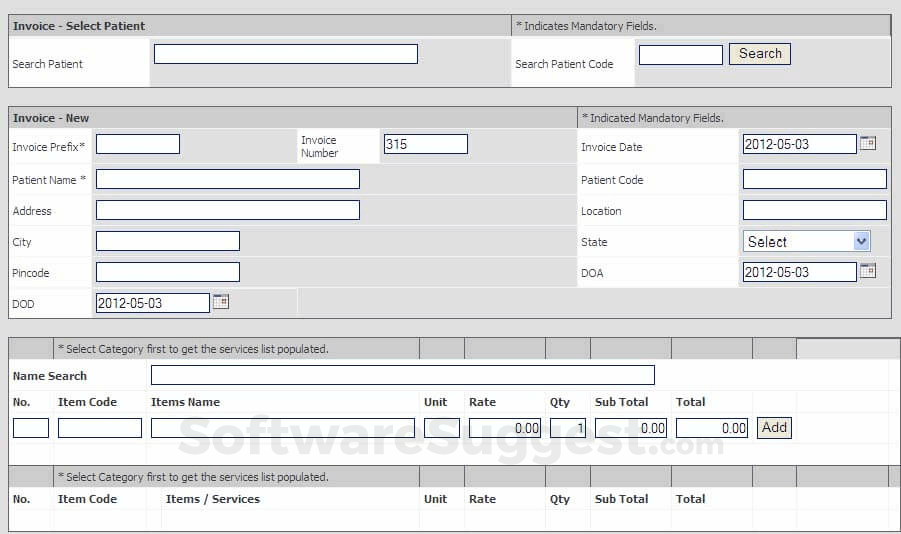This screenshot has width=901, height=534.
Task: Focus the Invoice Prefix input
Action: click(x=137, y=144)
